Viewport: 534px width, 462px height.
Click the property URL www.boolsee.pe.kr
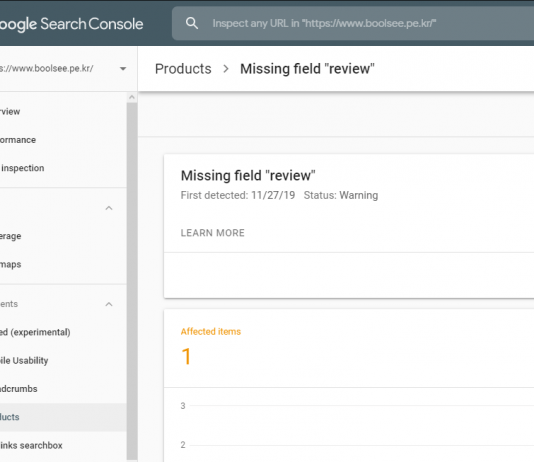point(47,68)
